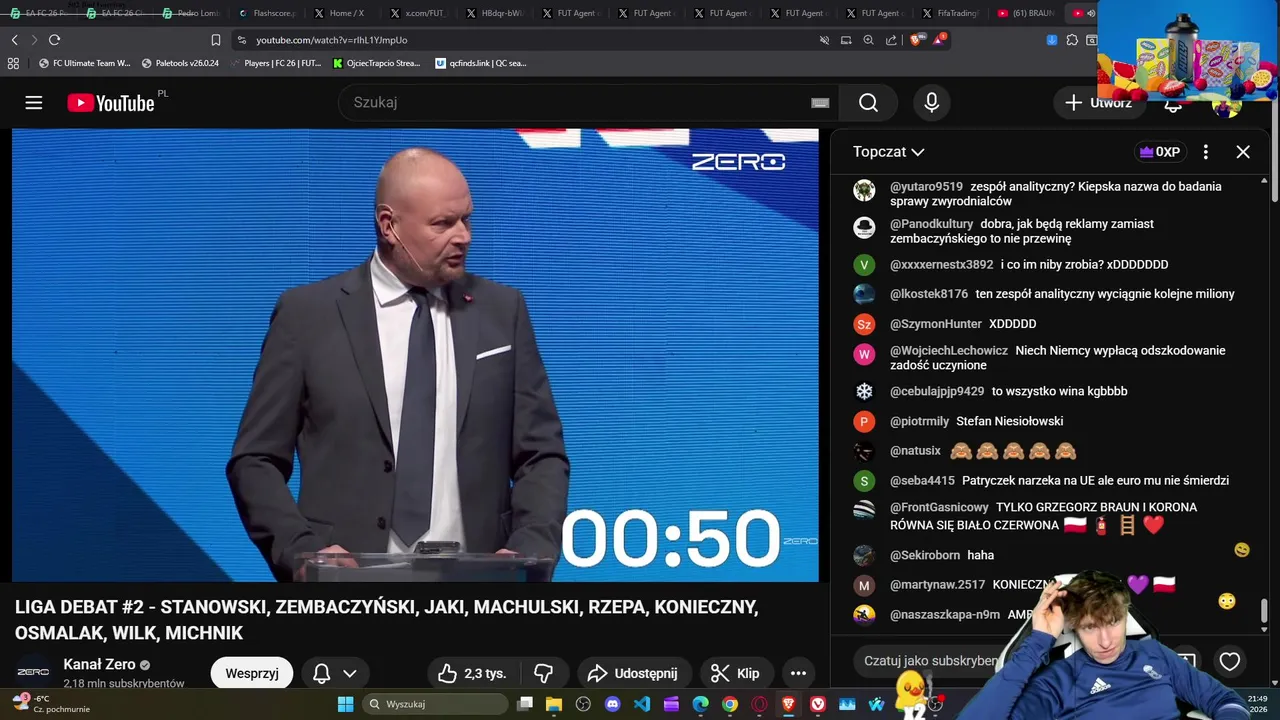Open the FC Ultimate Team W... bookmark

tap(84, 63)
